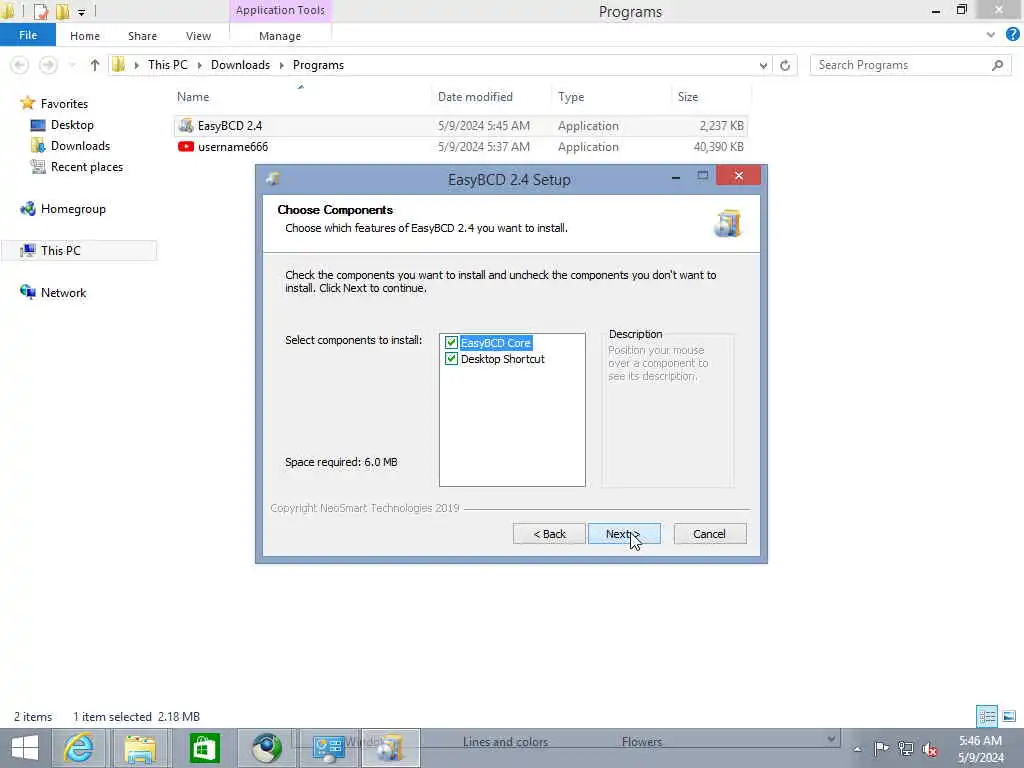Minimize the EasyBCD Setup dialog
1024x768 pixels.
[x=676, y=176]
